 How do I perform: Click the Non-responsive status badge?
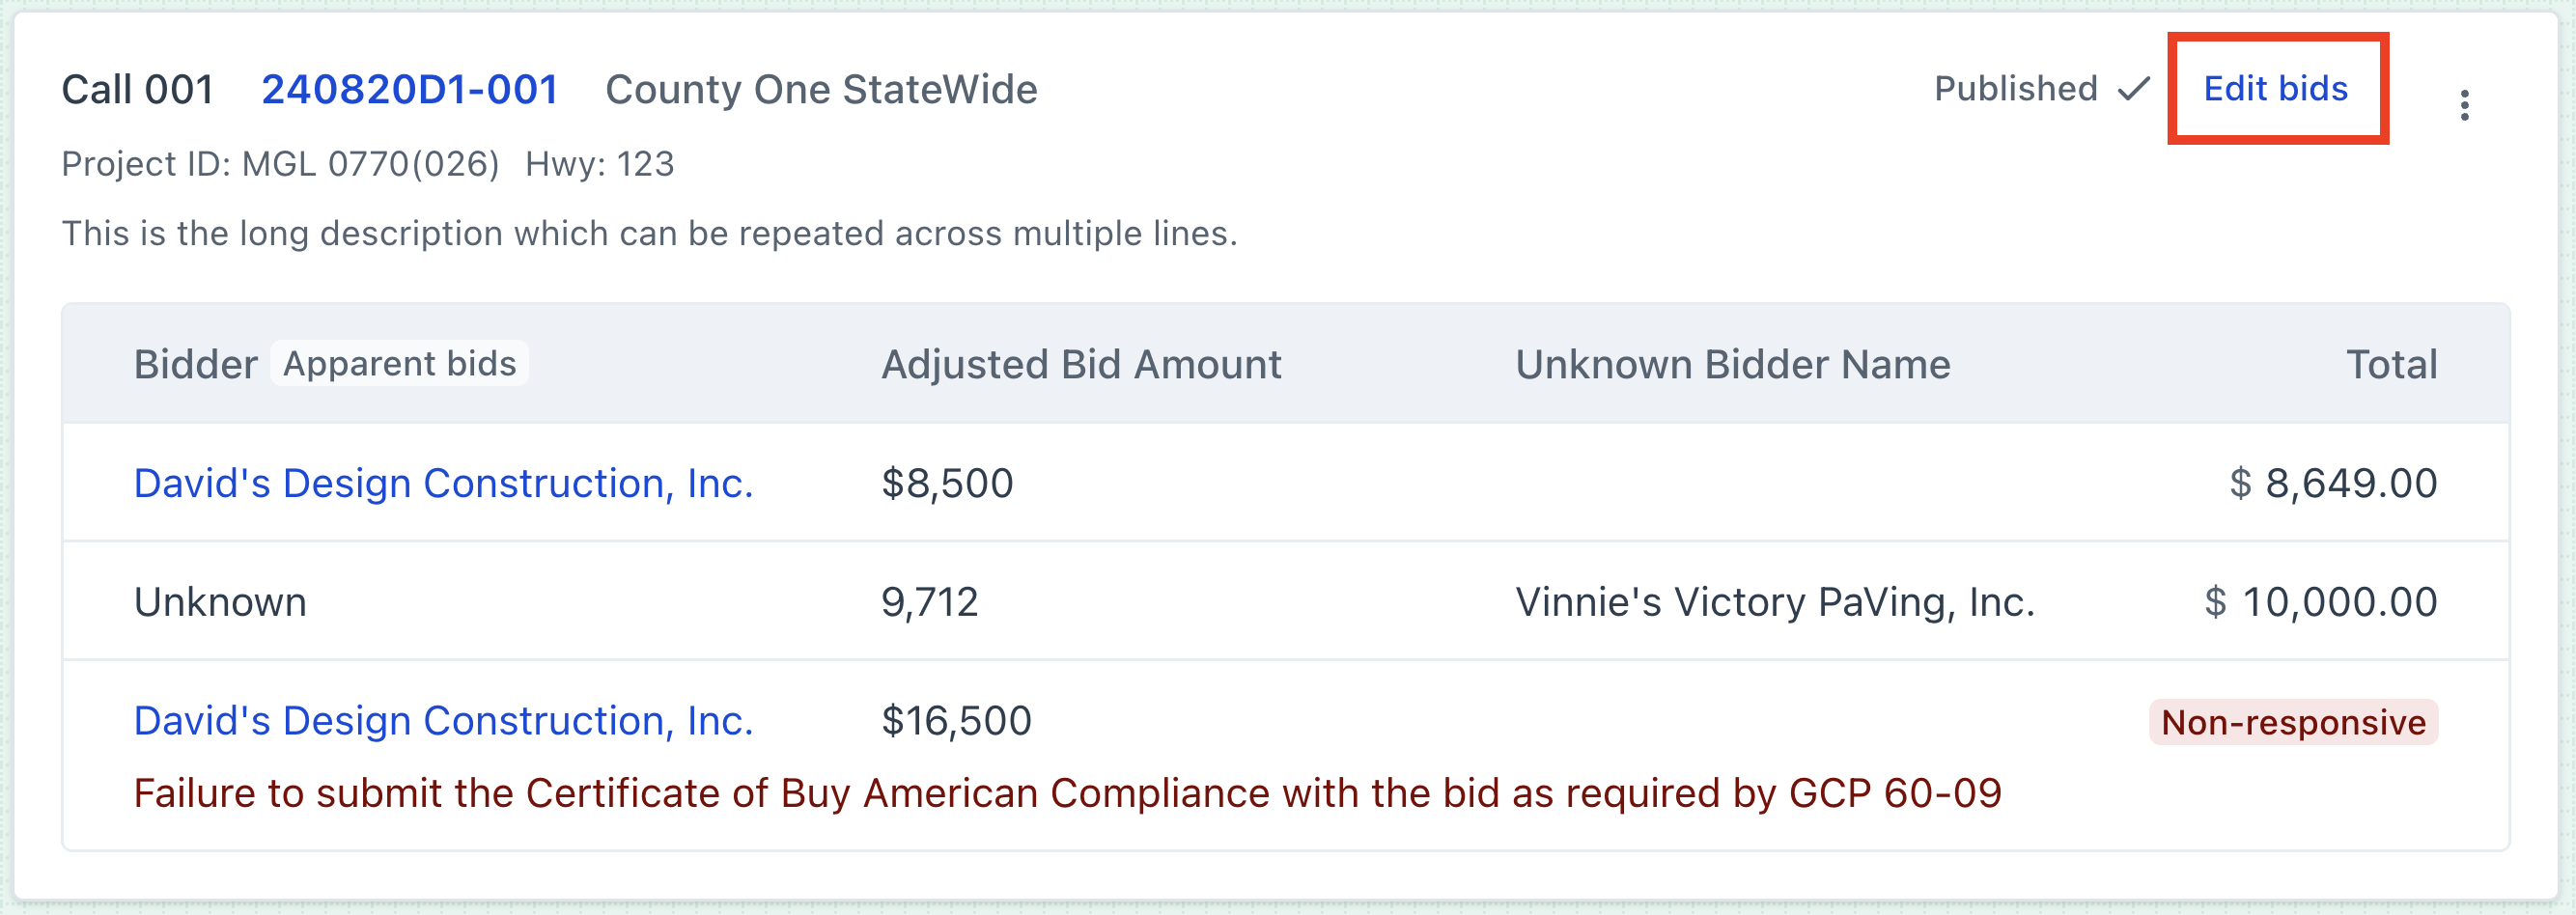[2293, 722]
